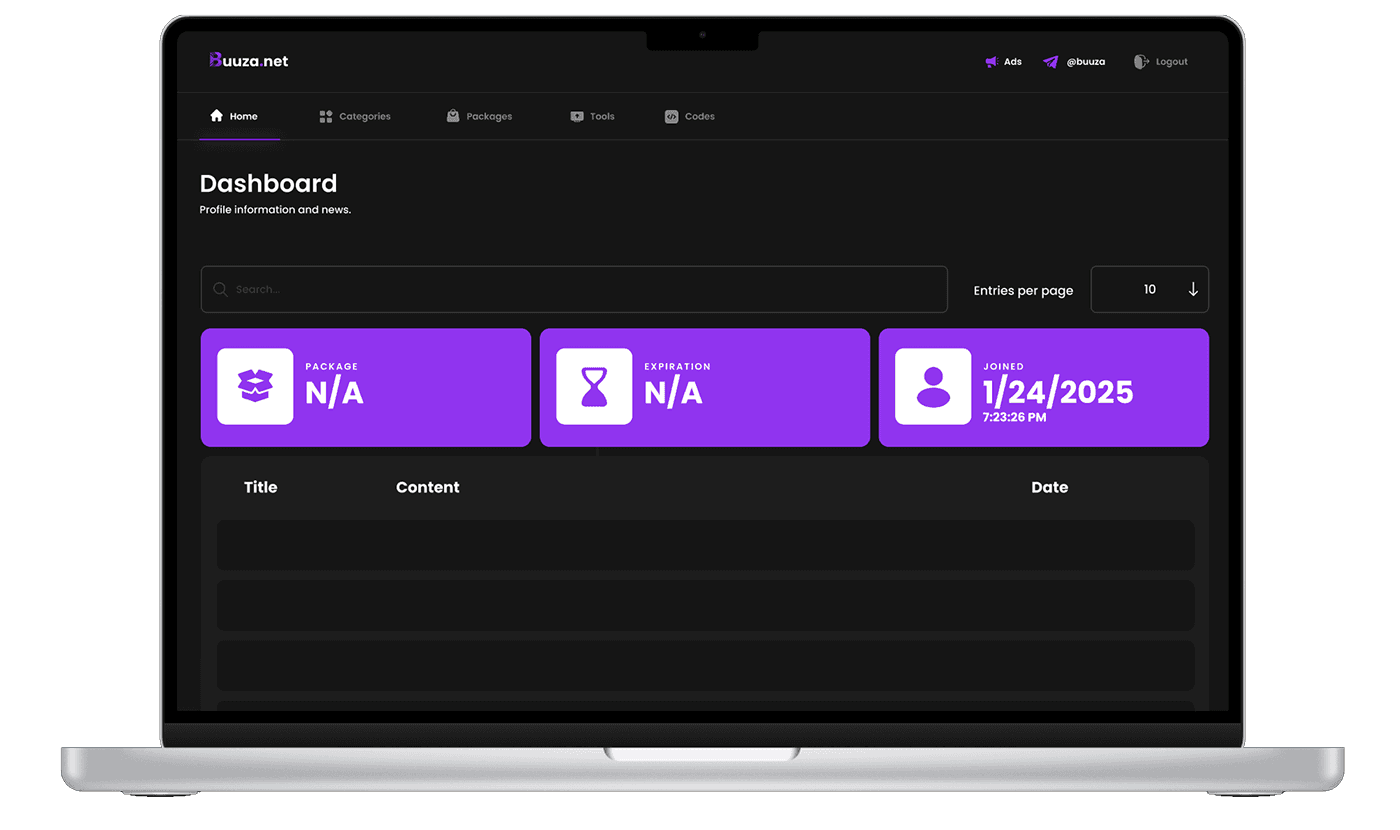Click the Buuza.net logo
This screenshot has width=1400, height=830.
pos(249,61)
